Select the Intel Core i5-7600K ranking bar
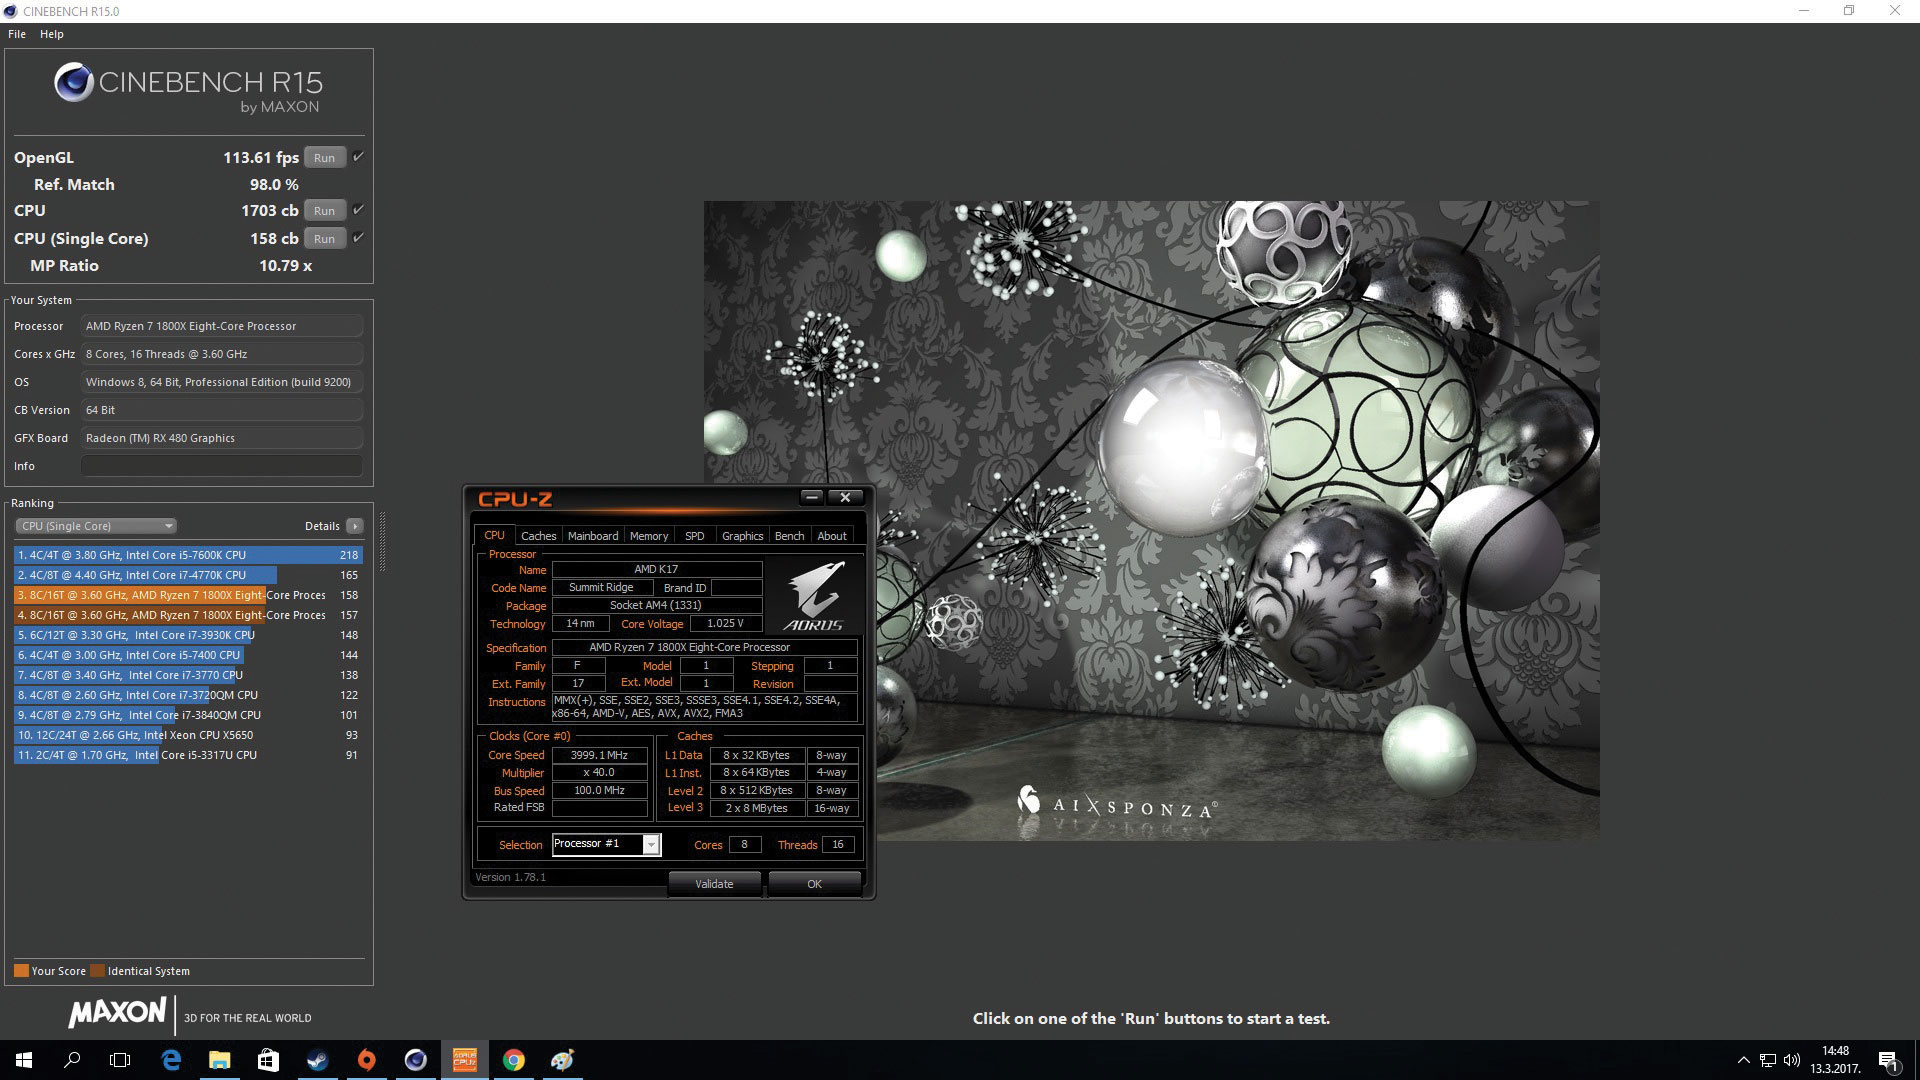The height and width of the screenshot is (1080, 1920). [187, 555]
